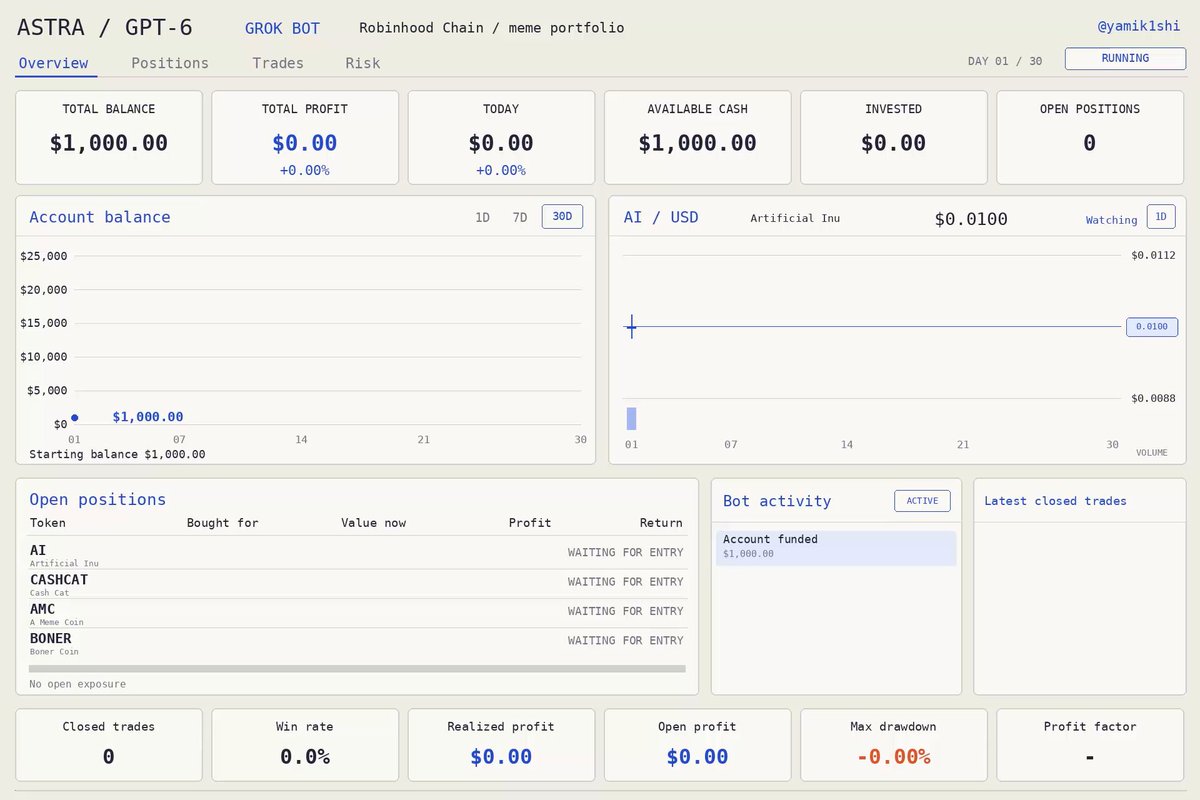This screenshot has width=1200, height=800.
Task: Show the Risk tab
Action: click(x=363, y=63)
